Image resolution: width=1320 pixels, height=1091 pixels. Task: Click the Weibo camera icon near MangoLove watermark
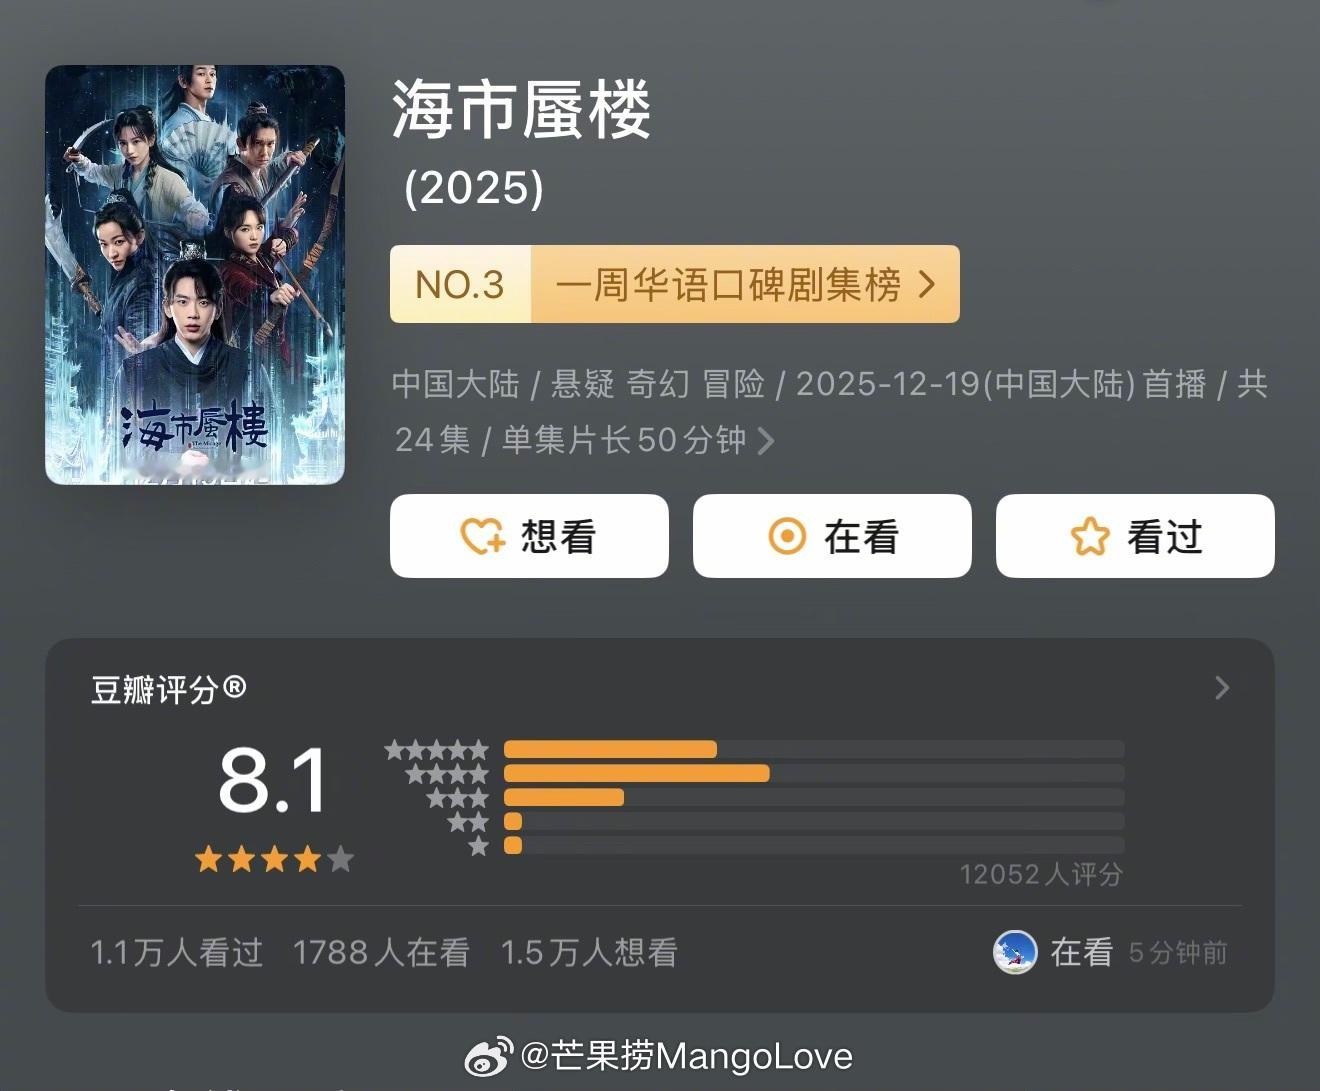coord(487,1056)
